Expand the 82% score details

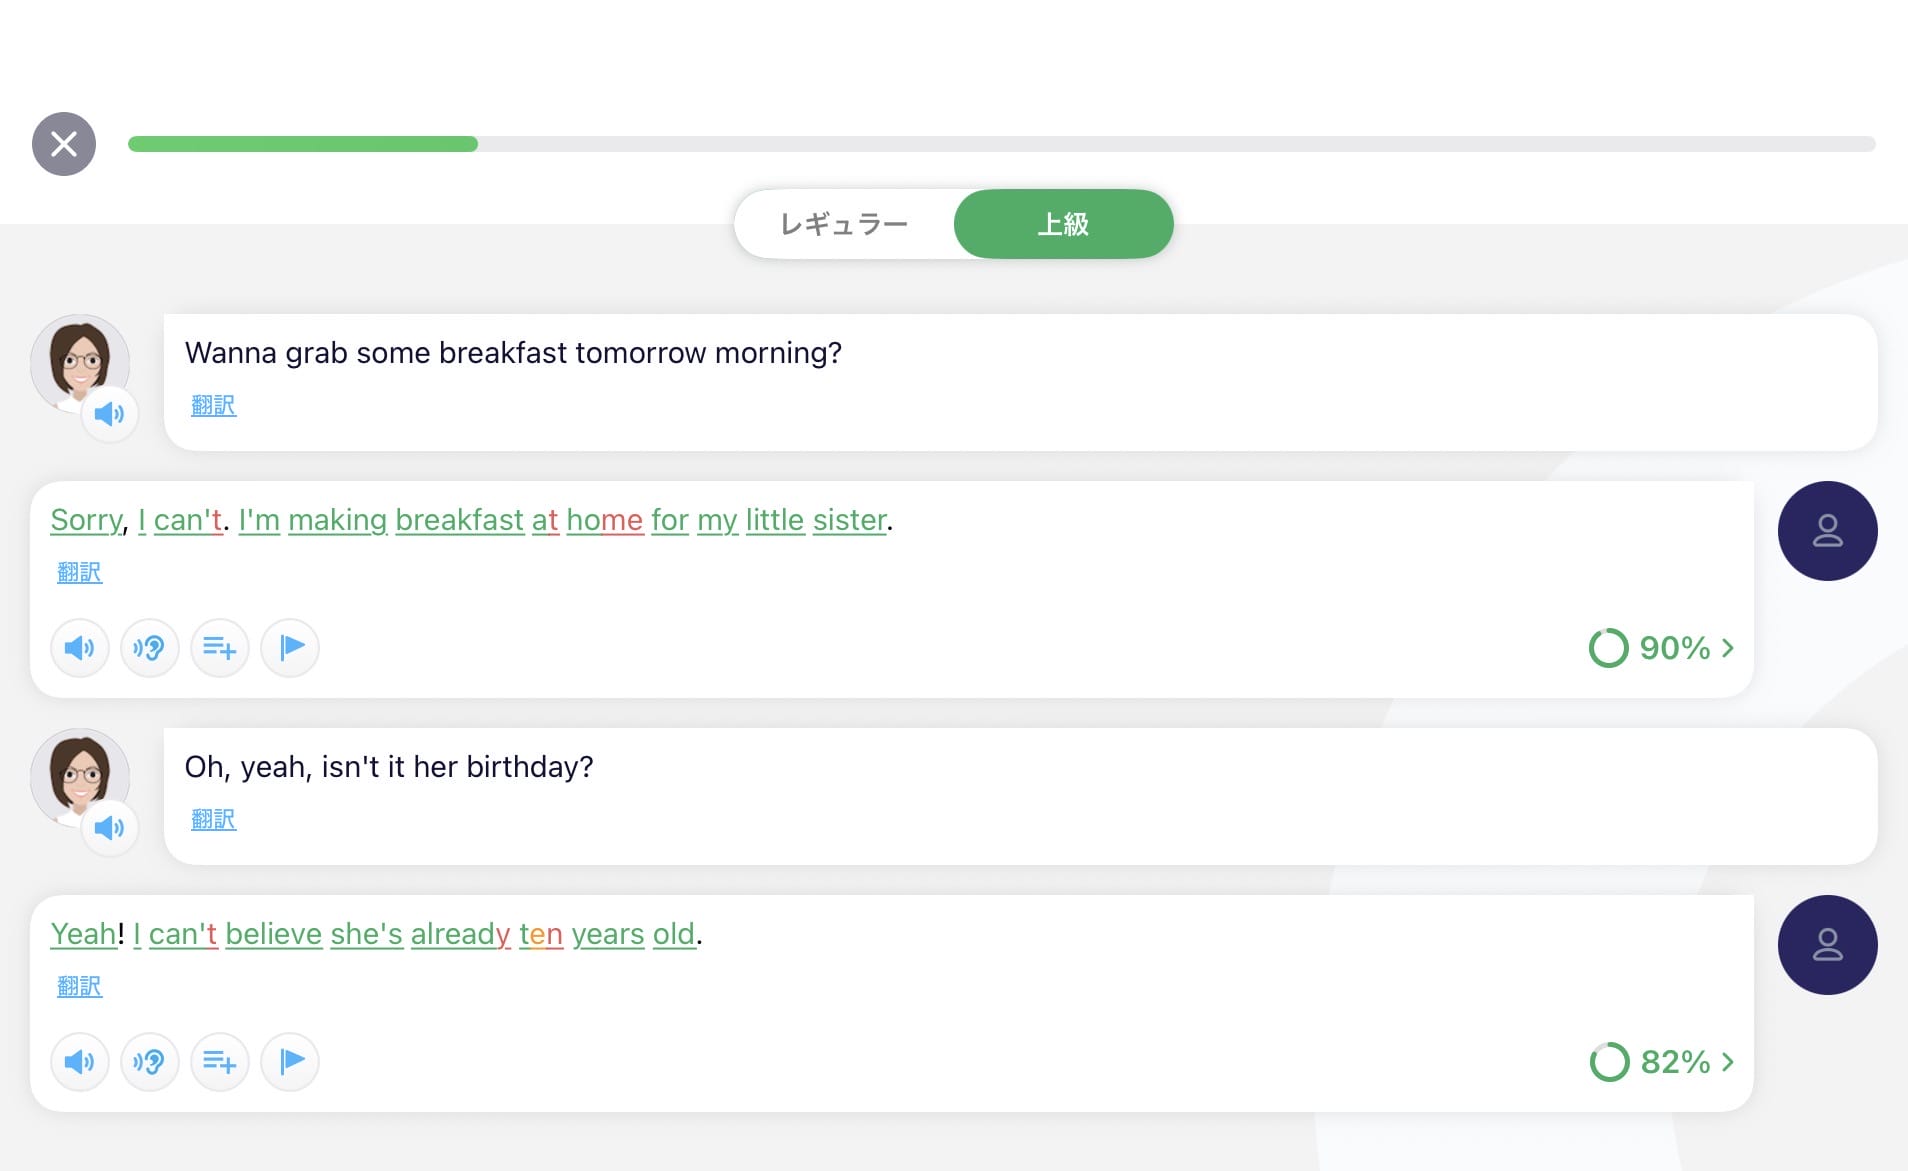(1662, 1062)
